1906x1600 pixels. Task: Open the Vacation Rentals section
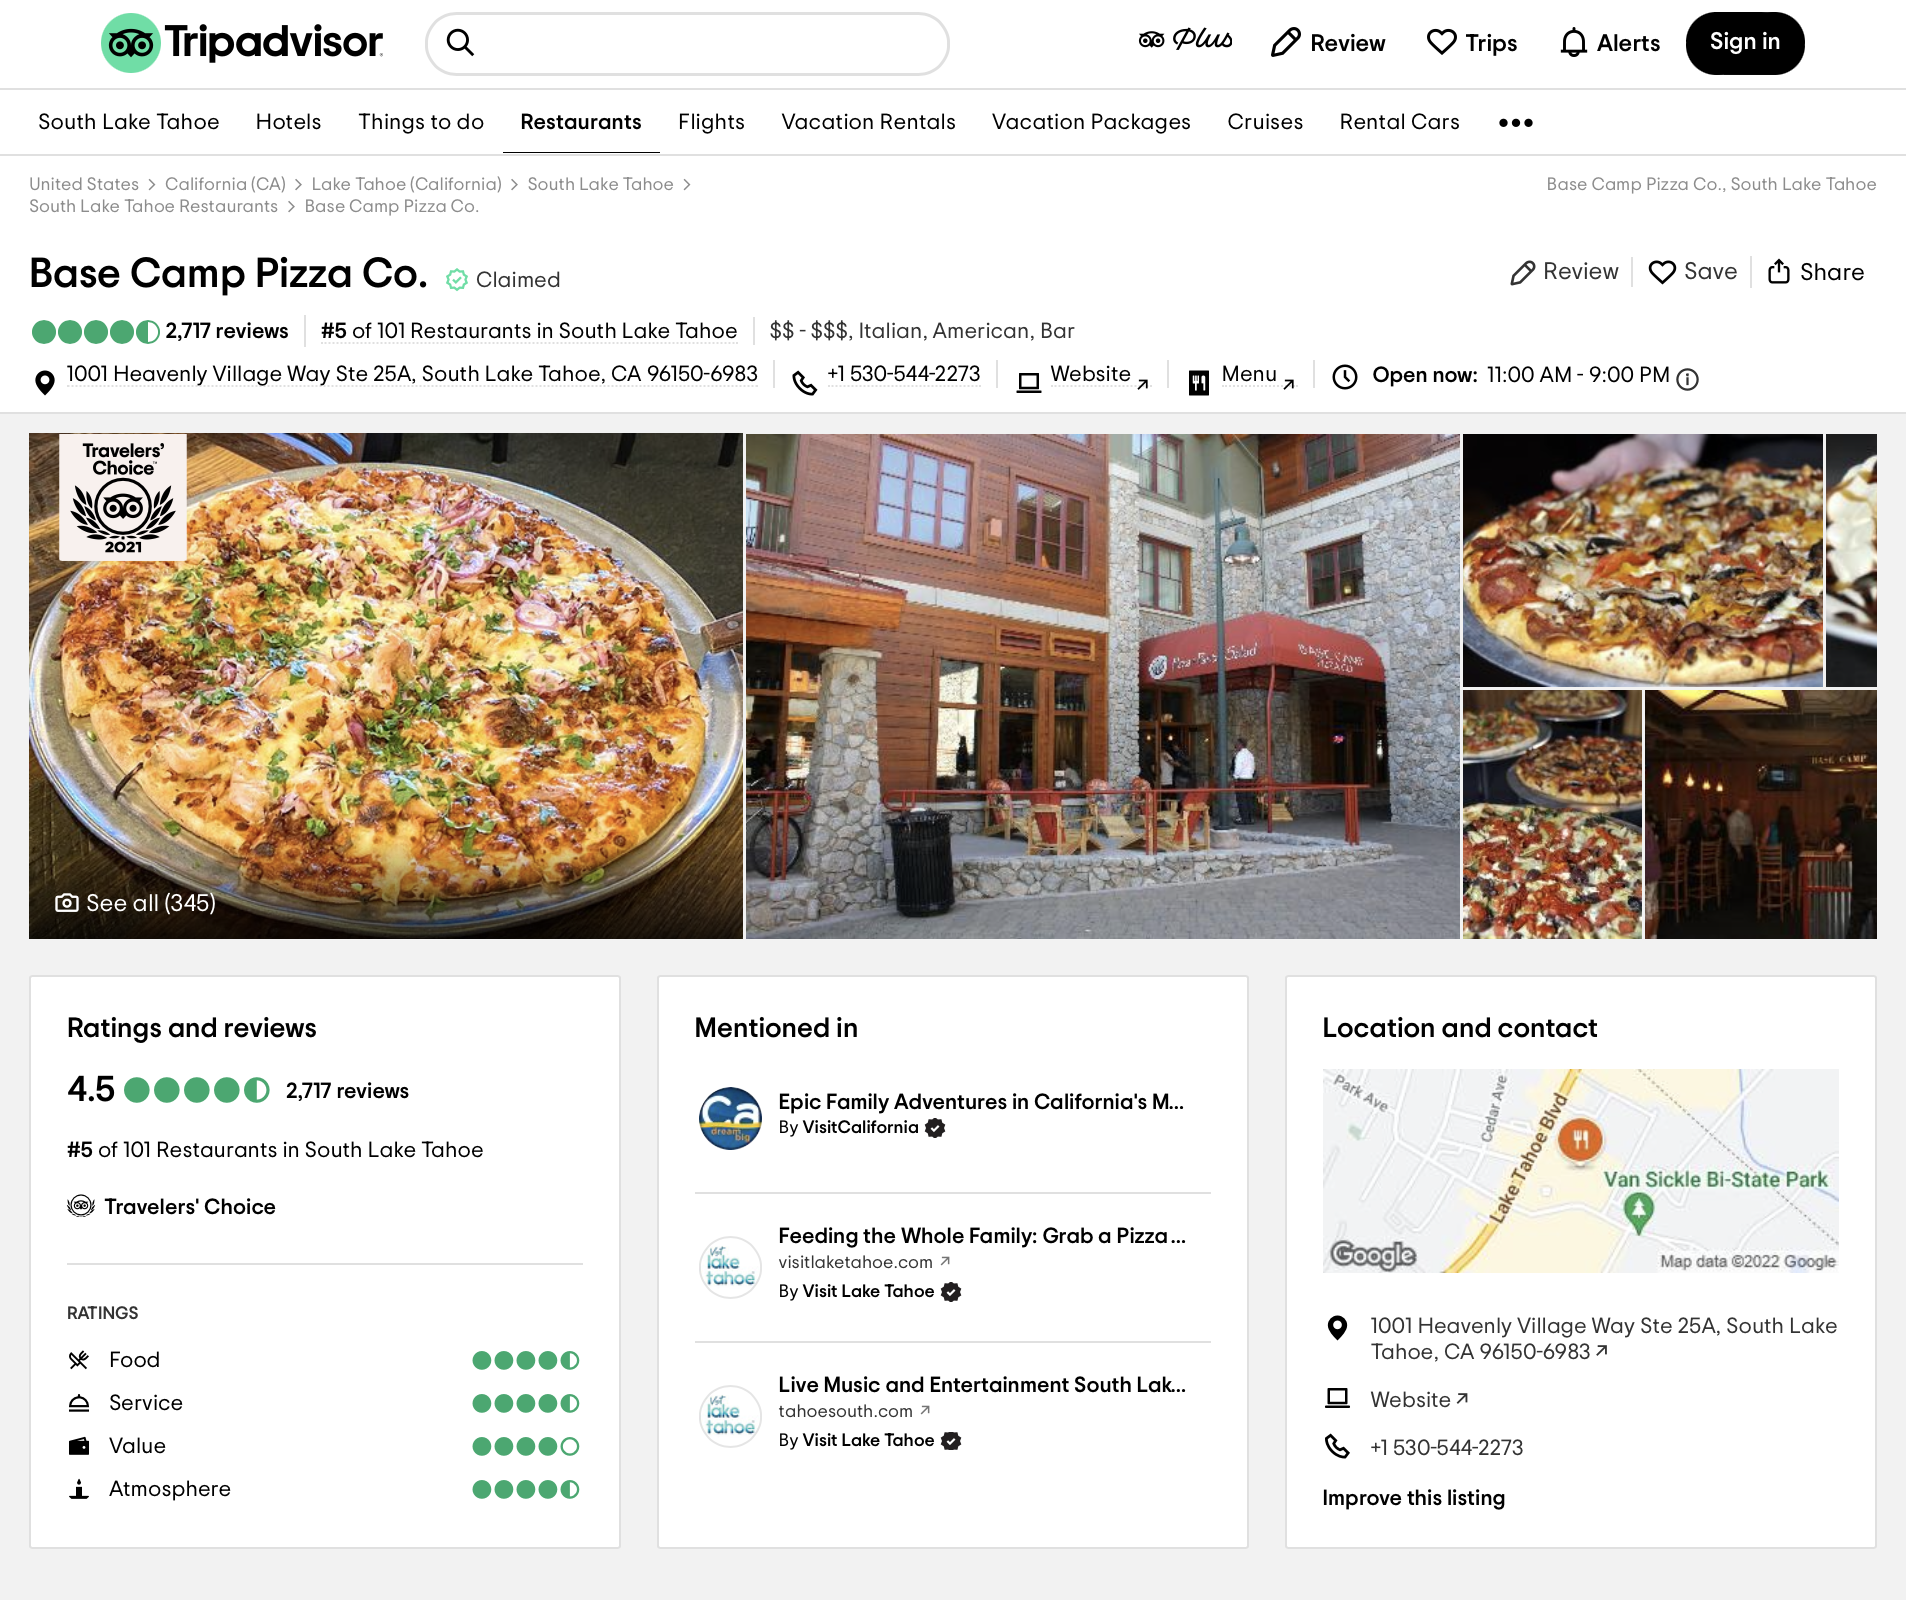click(x=868, y=122)
